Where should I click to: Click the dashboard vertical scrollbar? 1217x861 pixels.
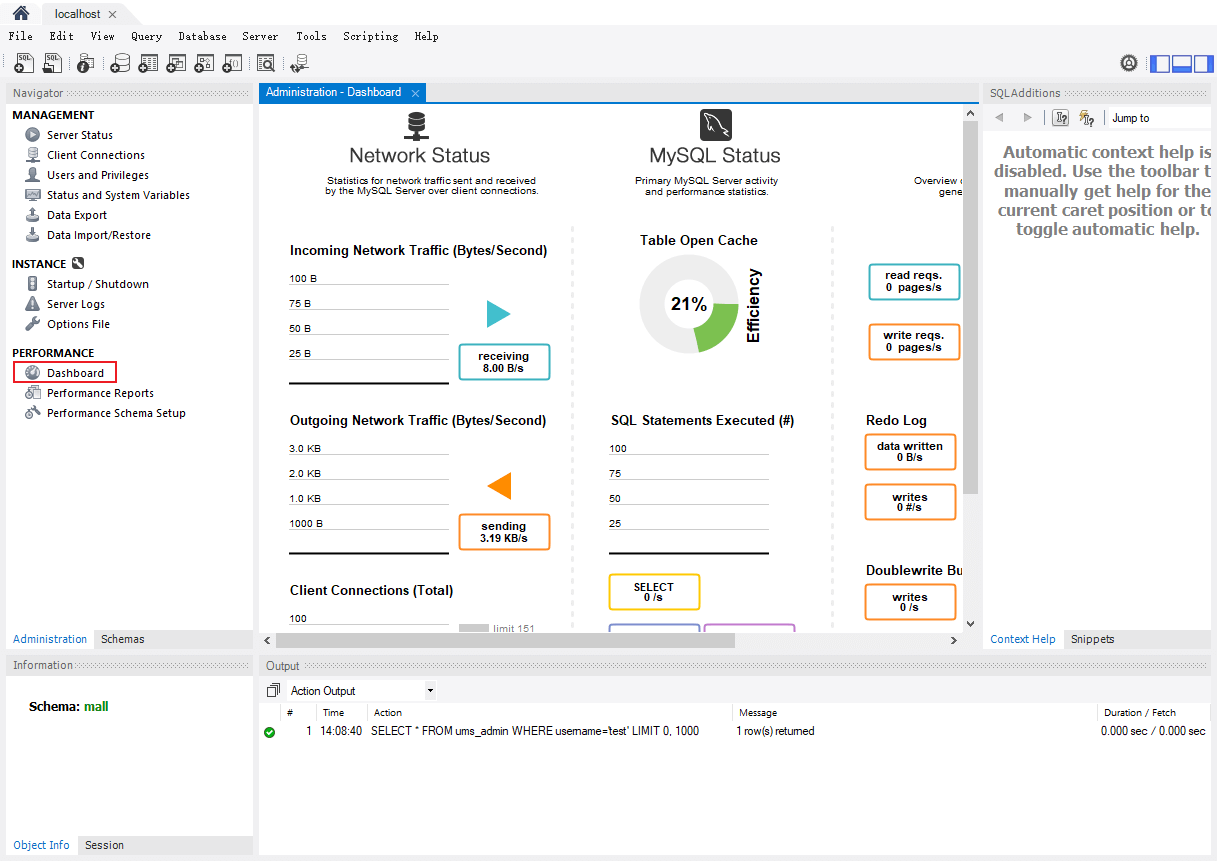coord(970,308)
